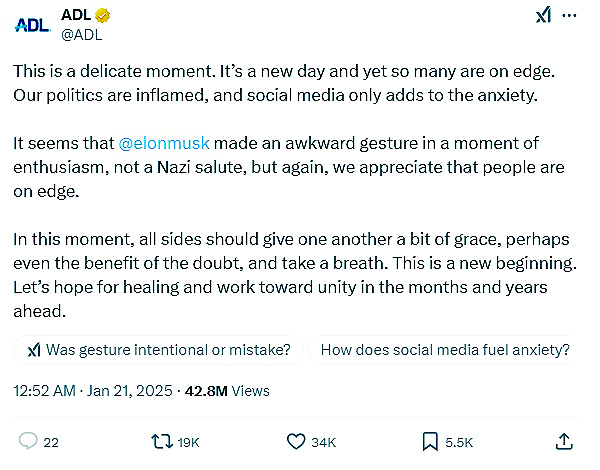Click the ADL profile avatar logo
Viewport: 600px width, 470px height.
[x=33, y=22]
